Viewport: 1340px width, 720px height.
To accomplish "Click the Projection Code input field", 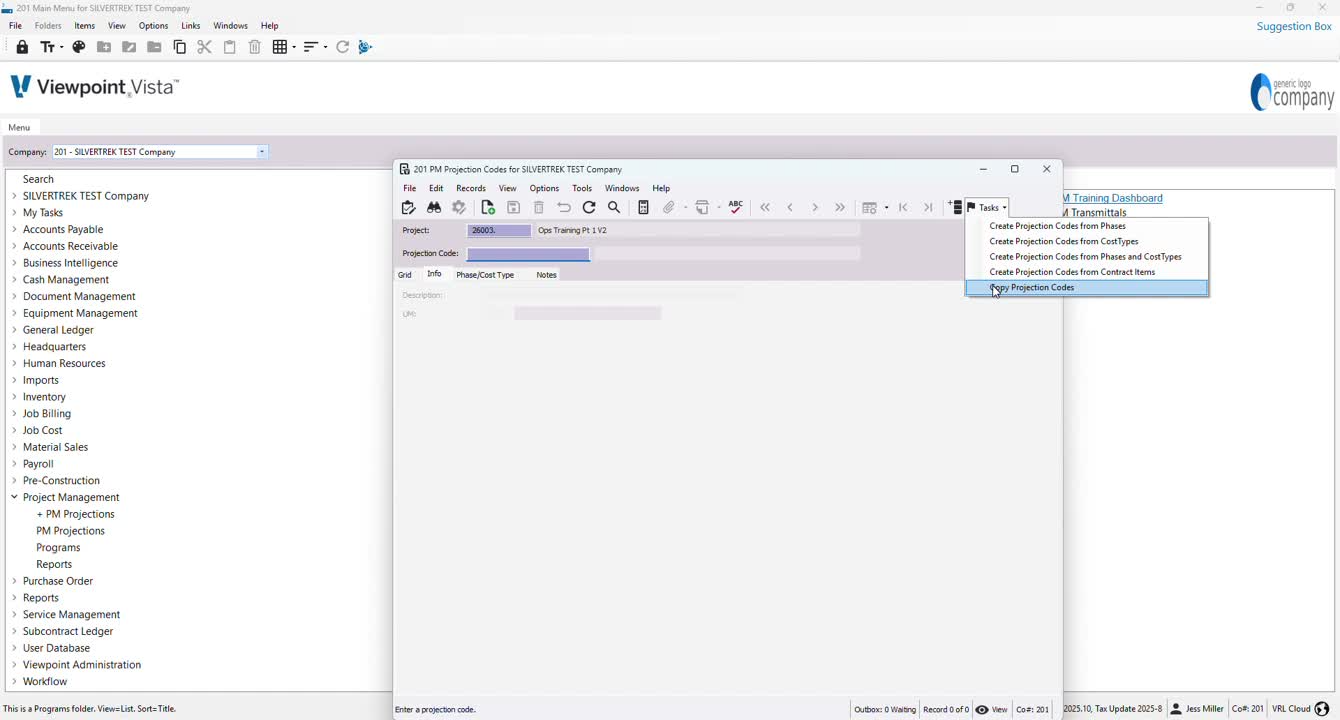I will [528, 254].
